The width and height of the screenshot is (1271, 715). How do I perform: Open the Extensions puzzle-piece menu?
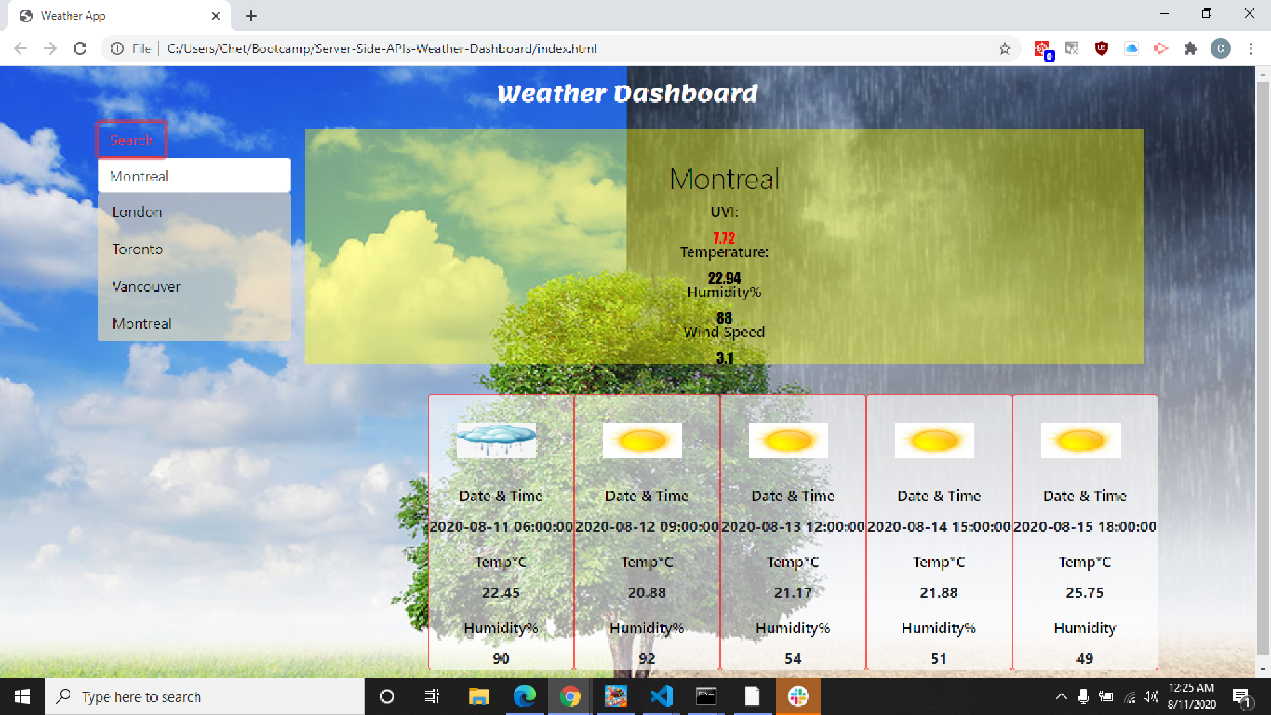pos(1191,48)
